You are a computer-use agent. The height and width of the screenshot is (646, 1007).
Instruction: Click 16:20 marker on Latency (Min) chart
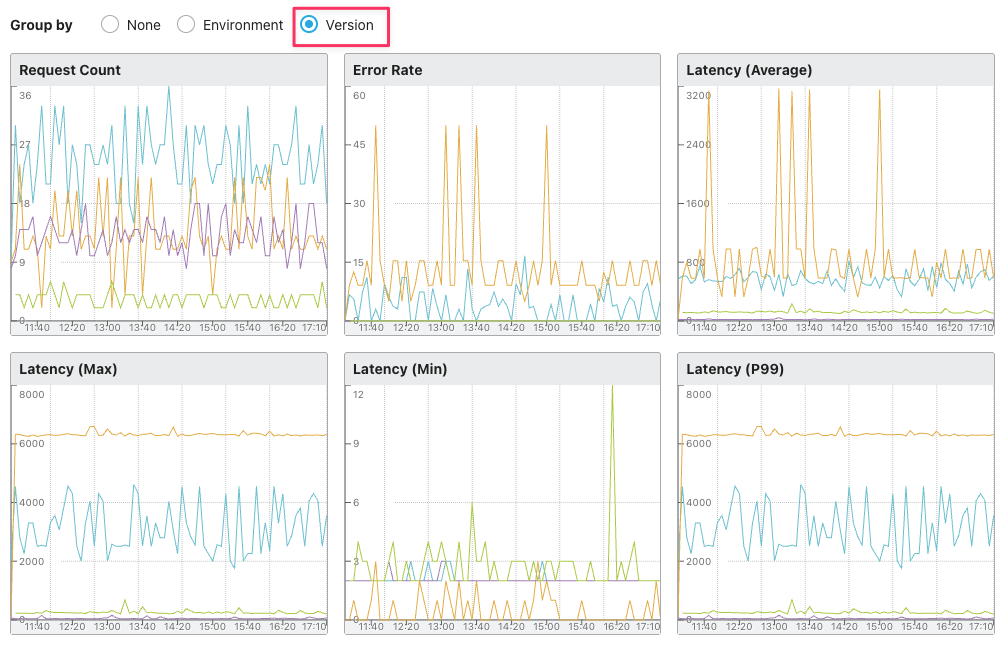[617, 626]
